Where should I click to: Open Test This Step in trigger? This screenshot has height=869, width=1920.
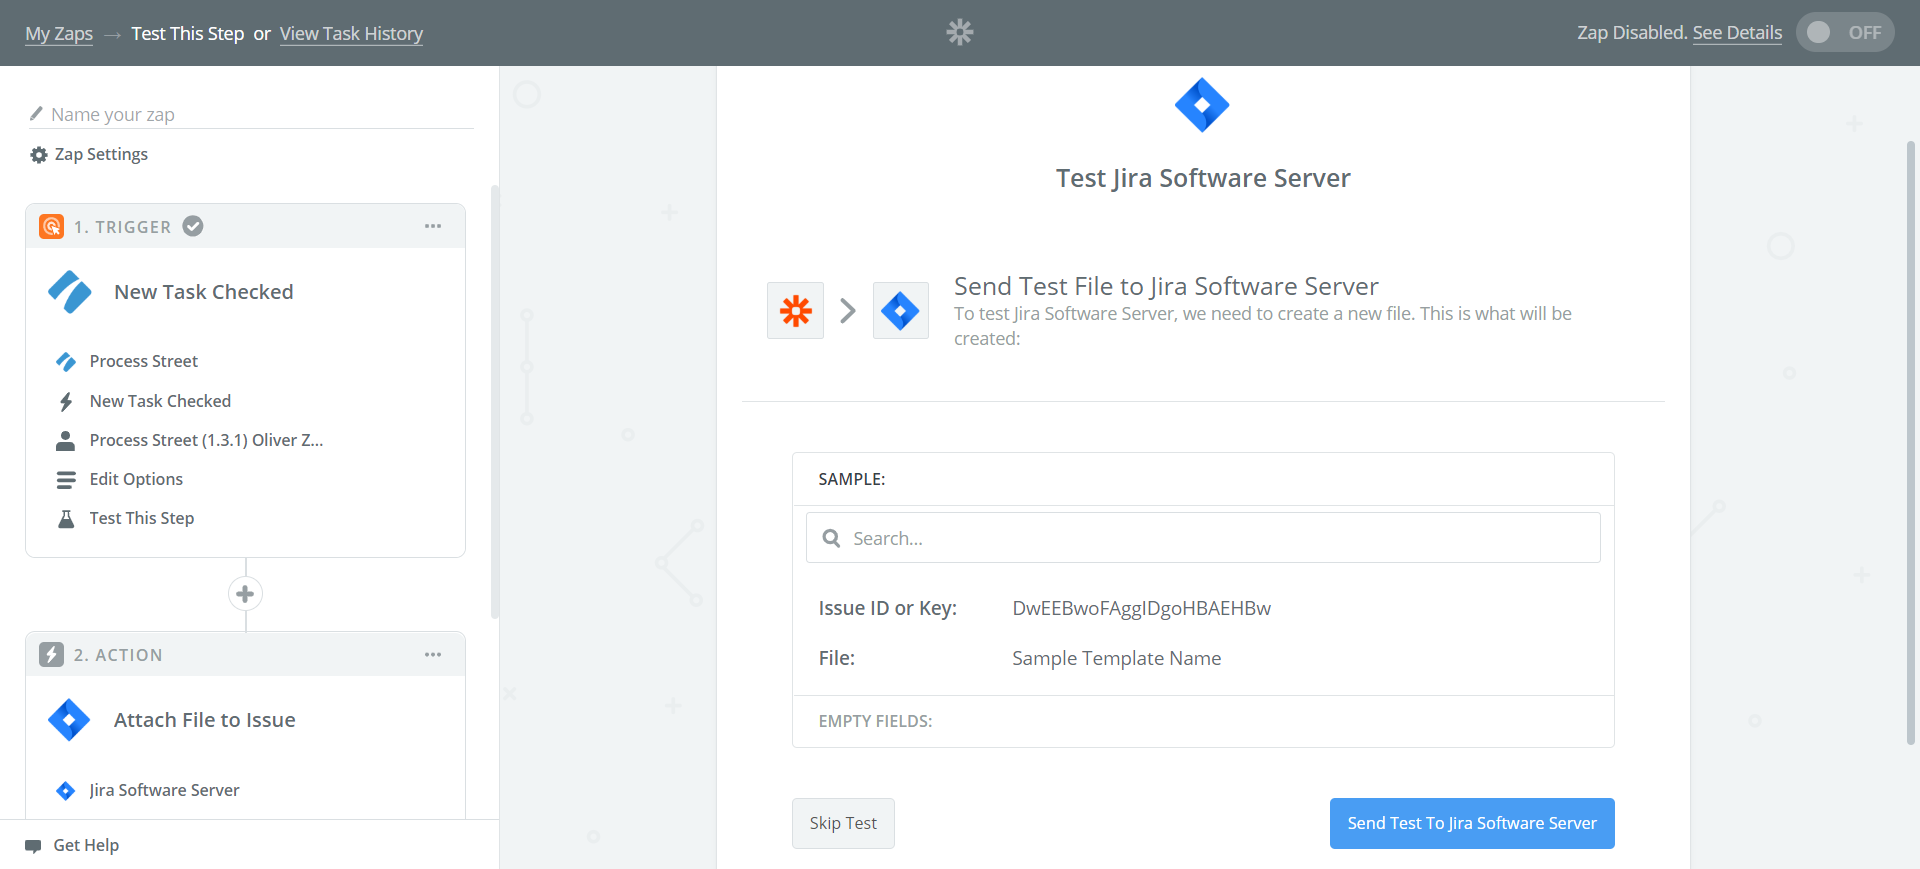tap(142, 519)
